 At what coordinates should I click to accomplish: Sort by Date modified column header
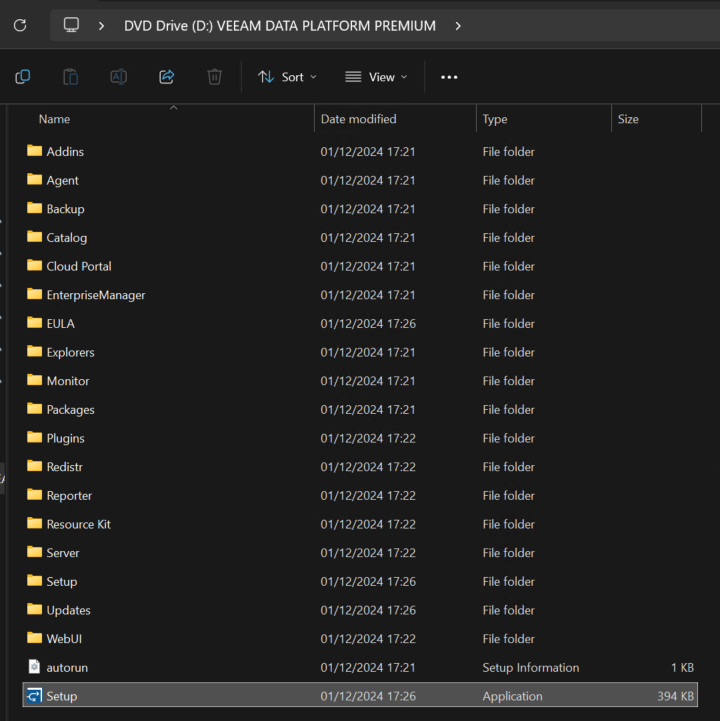tap(358, 119)
